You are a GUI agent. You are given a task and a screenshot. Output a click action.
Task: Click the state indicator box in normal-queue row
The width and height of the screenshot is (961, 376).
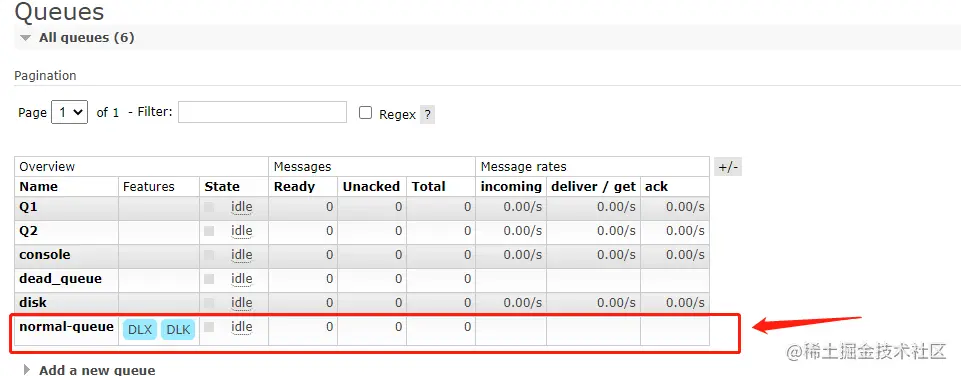(210, 328)
